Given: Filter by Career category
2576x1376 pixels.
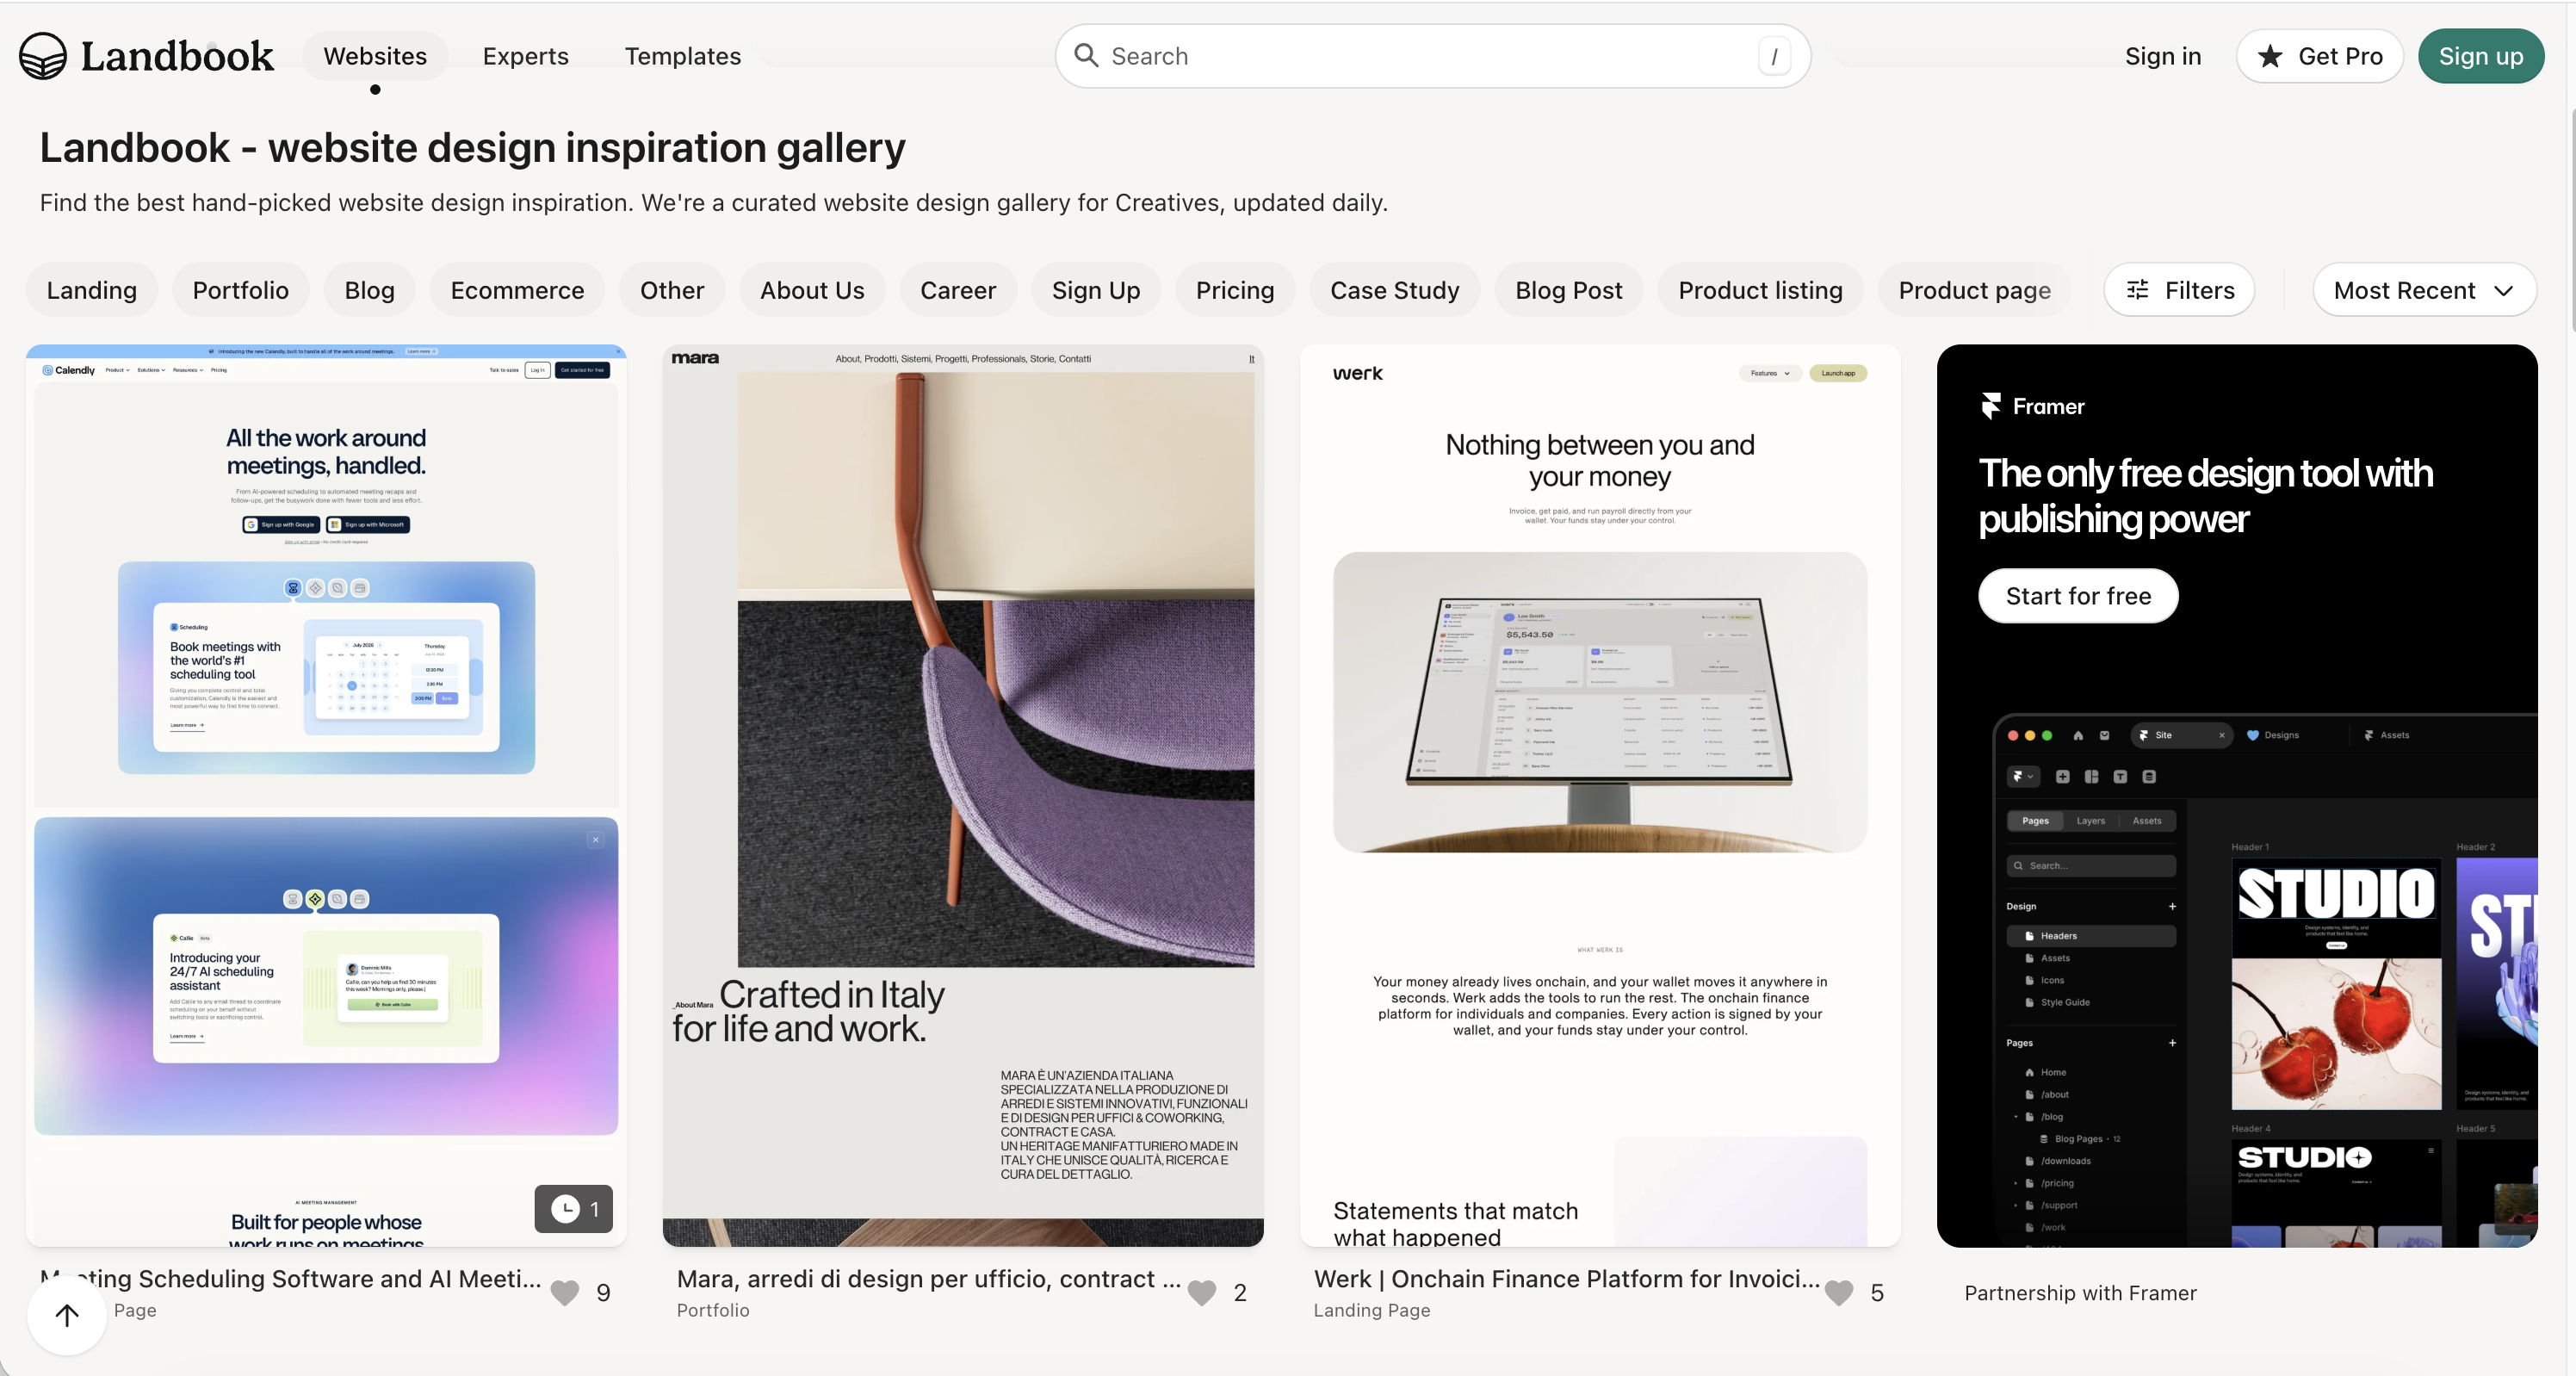Looking at the screenshot, I should click(958, 290).
